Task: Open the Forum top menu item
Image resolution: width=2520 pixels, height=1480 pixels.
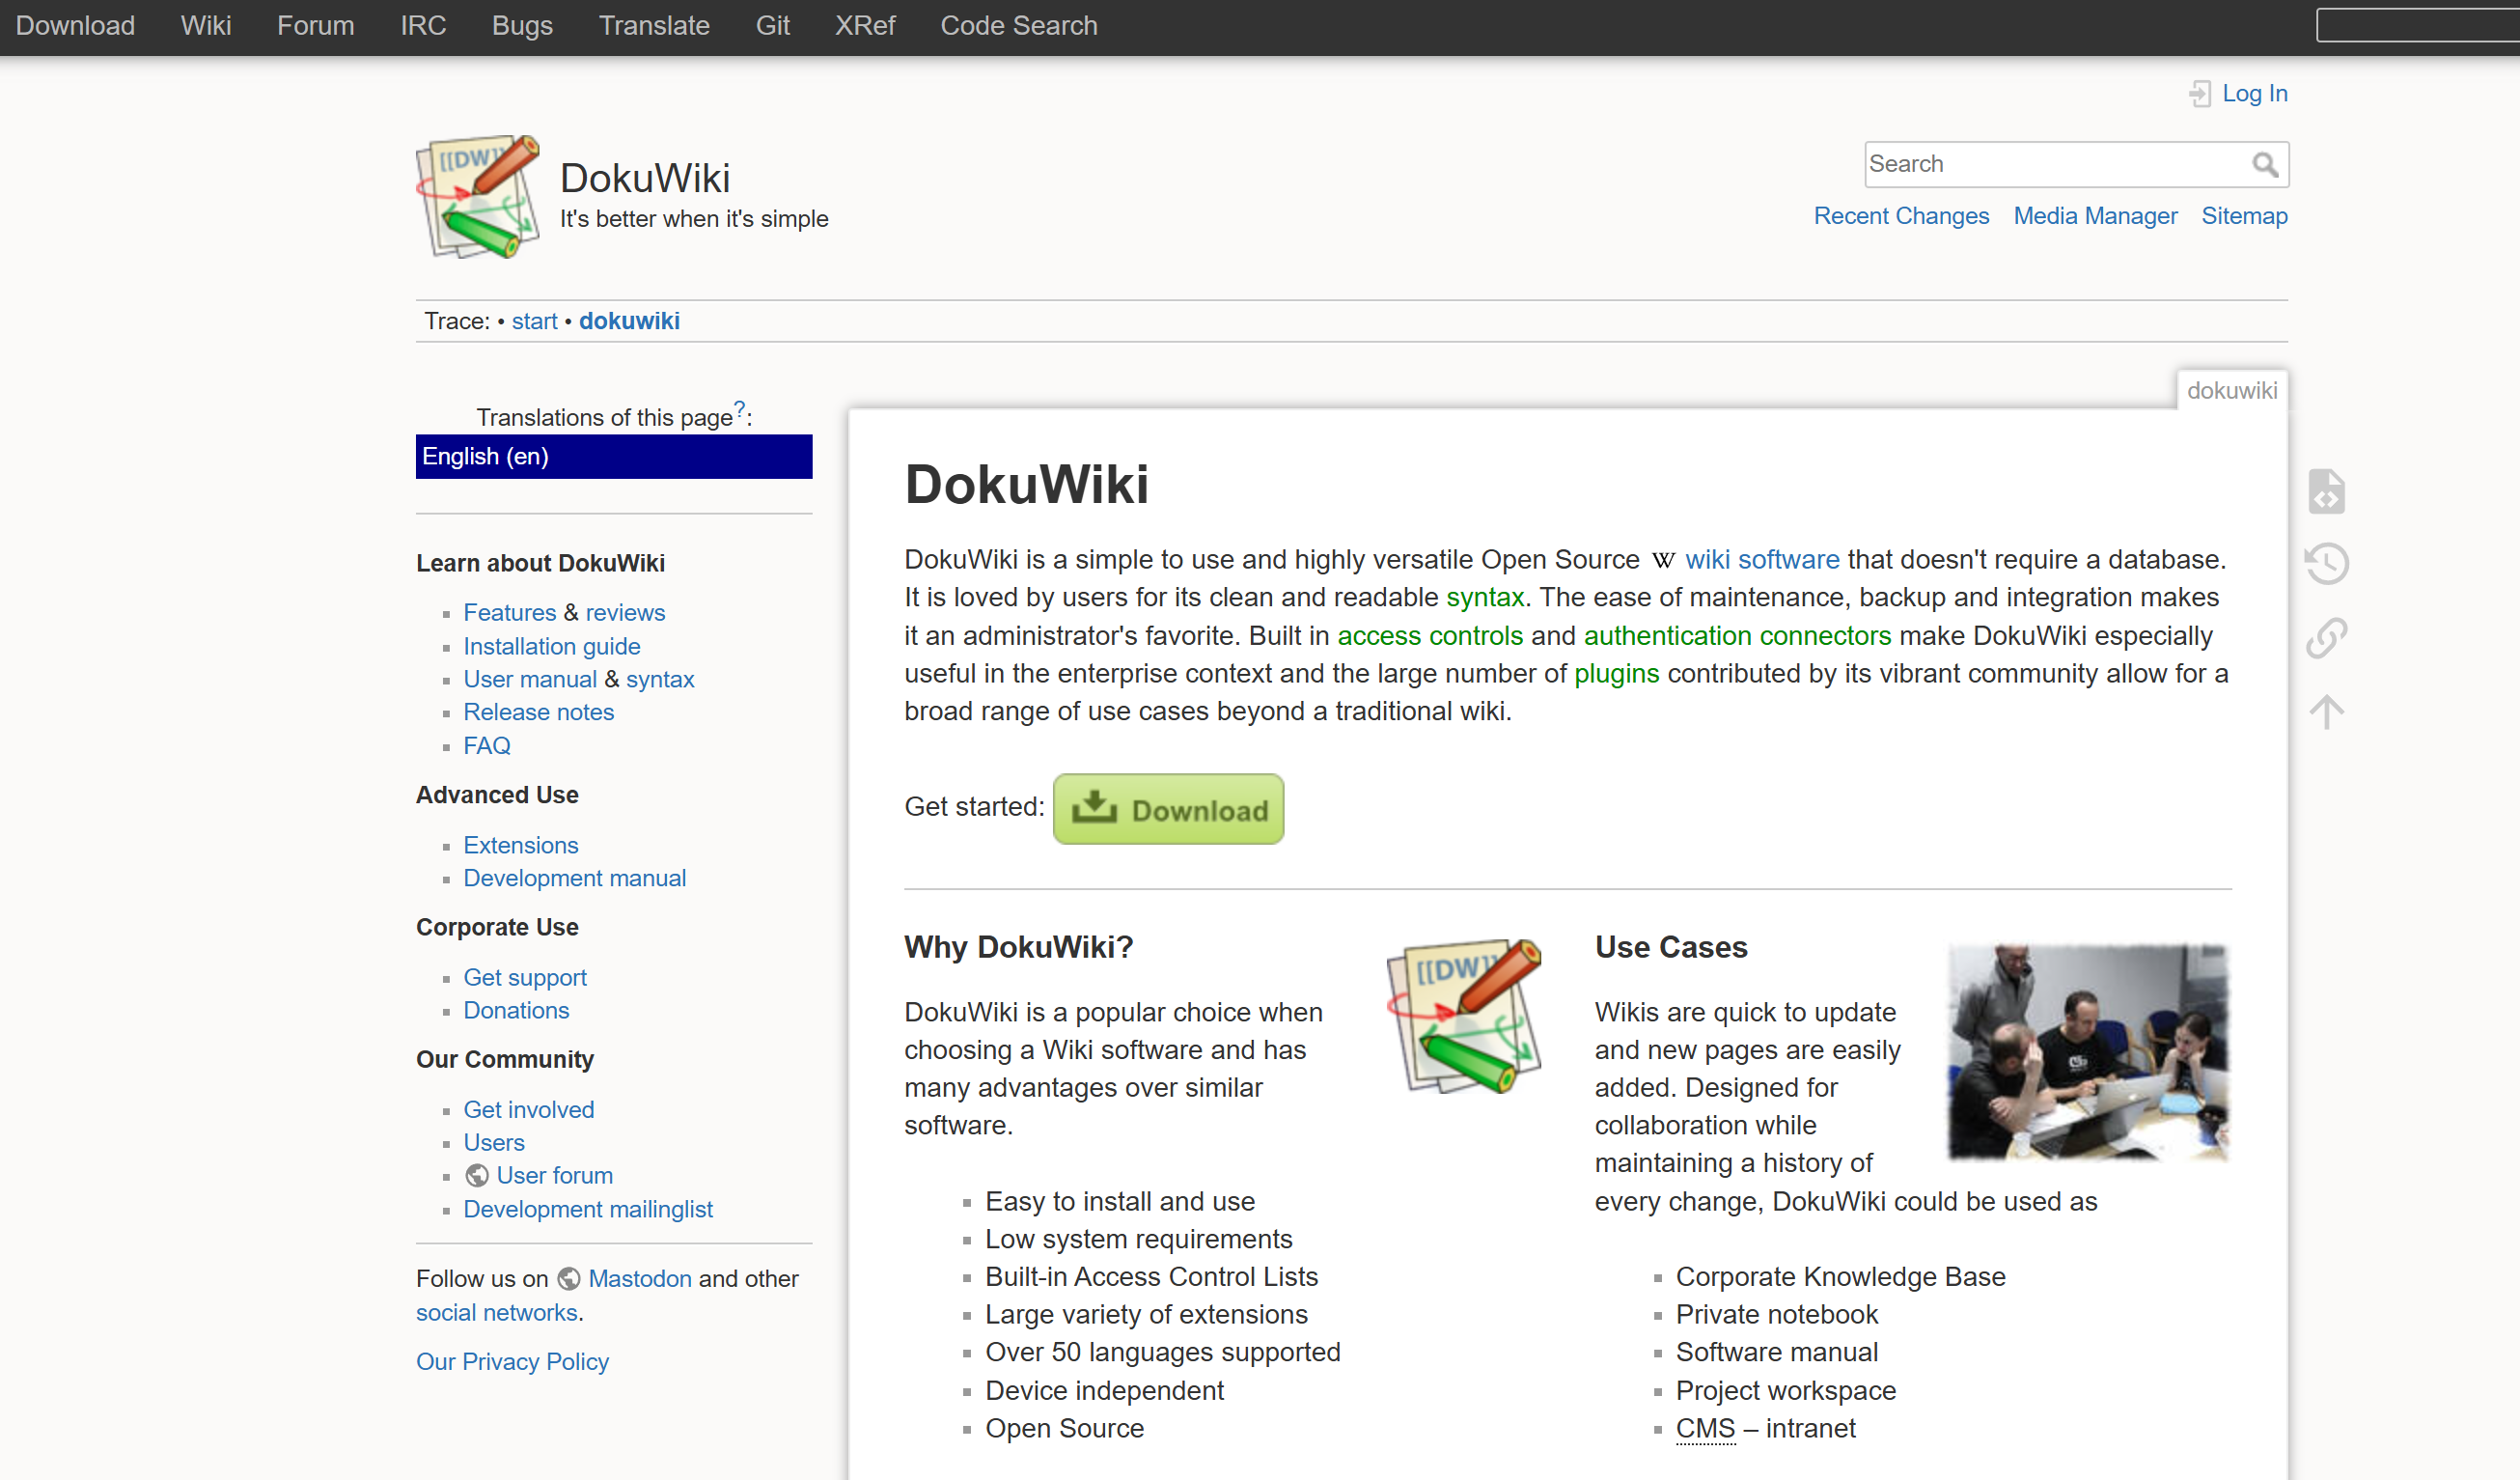Action: click(x=315, y=26)
